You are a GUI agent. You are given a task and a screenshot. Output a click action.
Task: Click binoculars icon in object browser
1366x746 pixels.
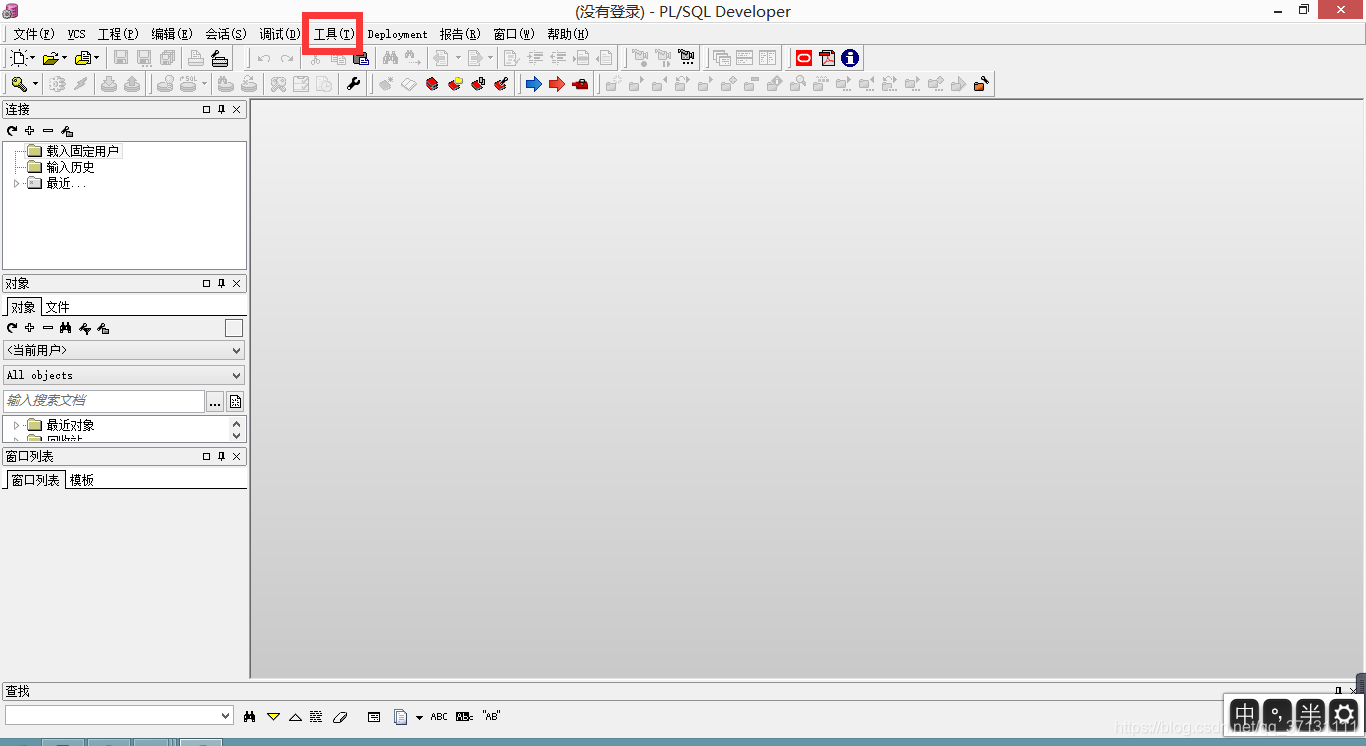point(66,328)
